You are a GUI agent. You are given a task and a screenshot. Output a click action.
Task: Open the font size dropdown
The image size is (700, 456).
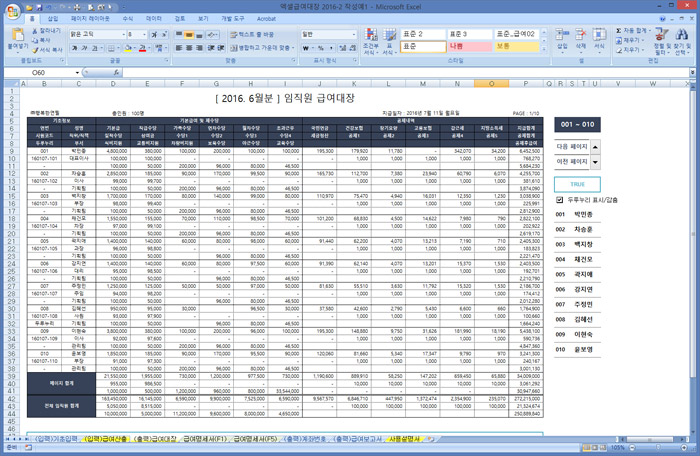144,34
